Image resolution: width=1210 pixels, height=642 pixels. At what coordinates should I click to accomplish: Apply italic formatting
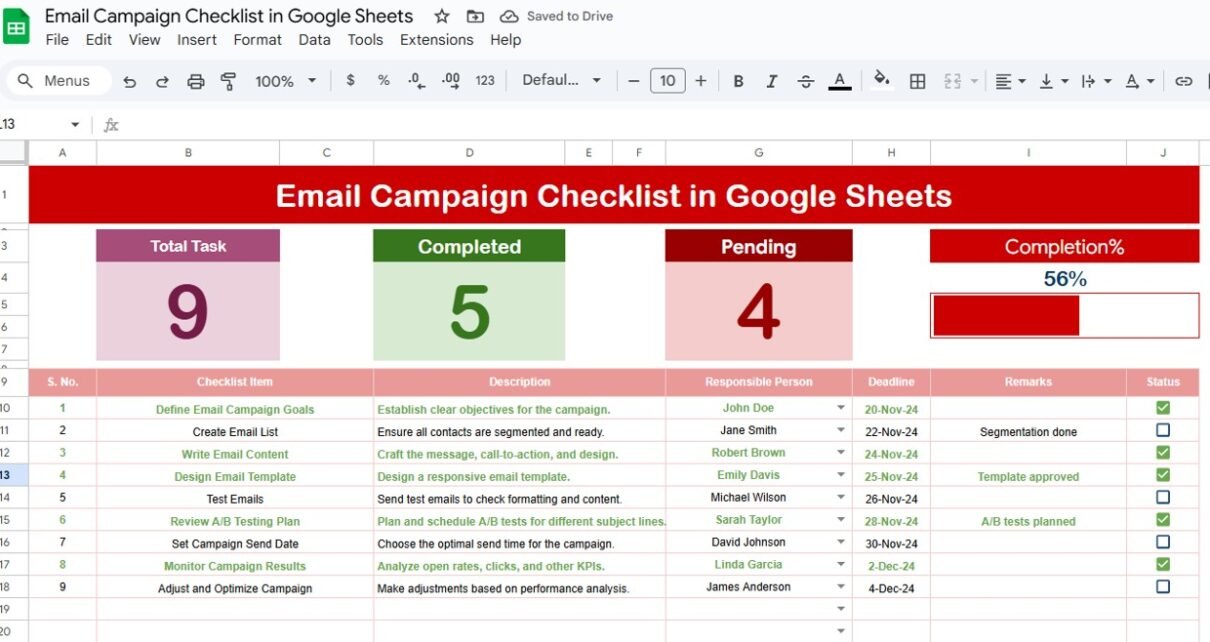point(772,81)
